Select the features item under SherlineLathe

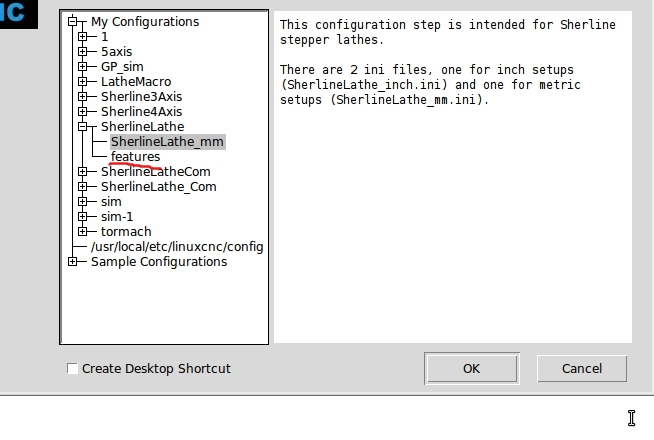(x=135, y=157)
